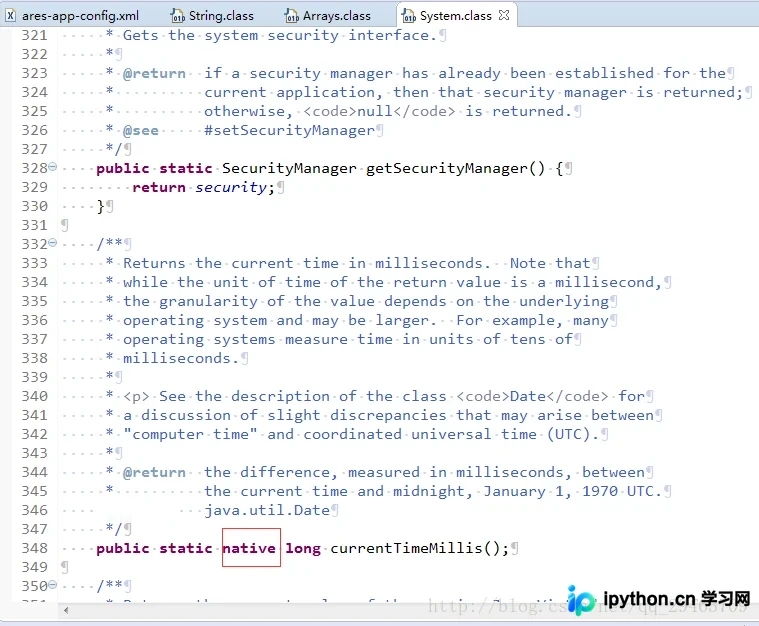Click 'getSecurityManager()' method name on line 328
This screenshot has width=759, height=626.
point(455,168)
